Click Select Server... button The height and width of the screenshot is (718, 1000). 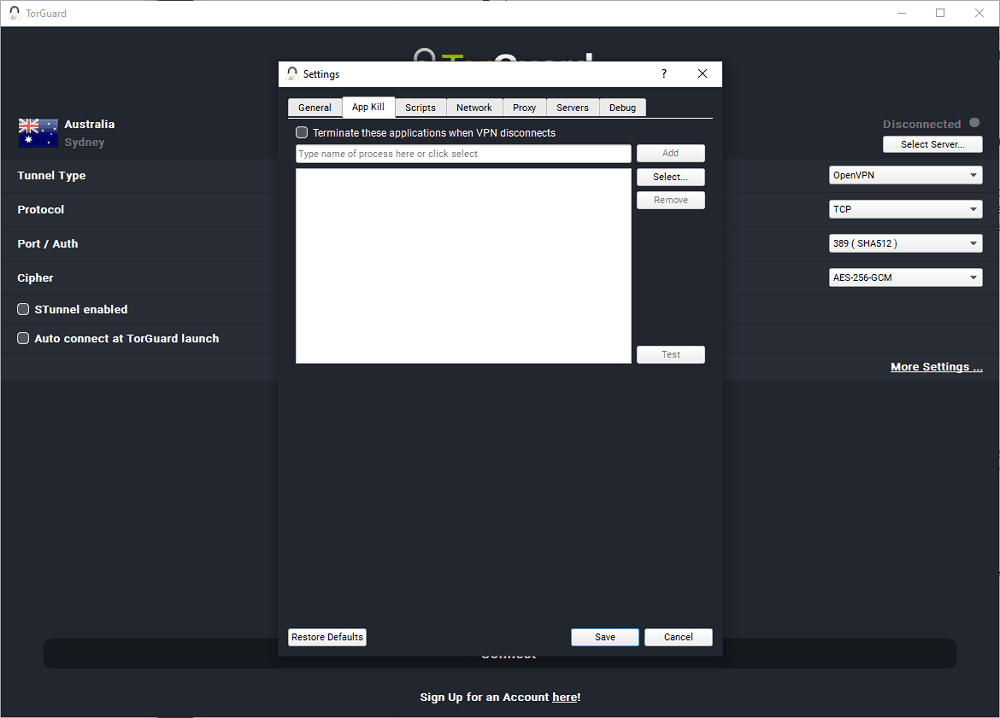(932, 145)
